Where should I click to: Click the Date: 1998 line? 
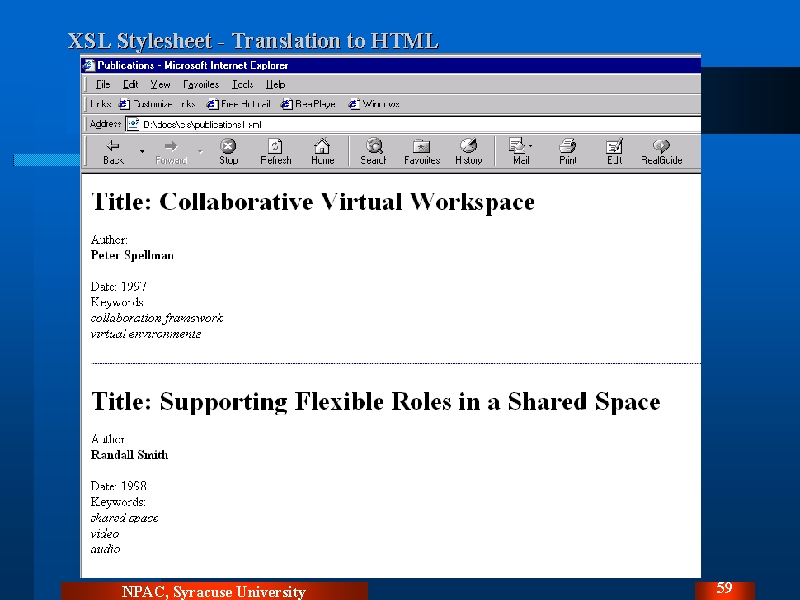point(119,486)
